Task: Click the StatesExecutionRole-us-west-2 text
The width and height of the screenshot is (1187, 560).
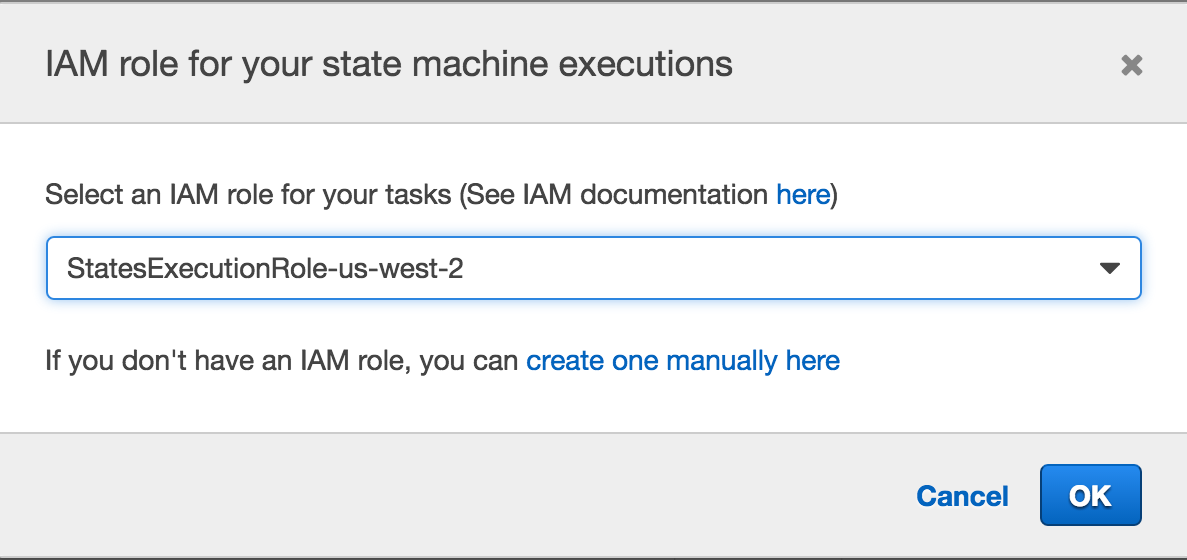Action: coord(265,268)
